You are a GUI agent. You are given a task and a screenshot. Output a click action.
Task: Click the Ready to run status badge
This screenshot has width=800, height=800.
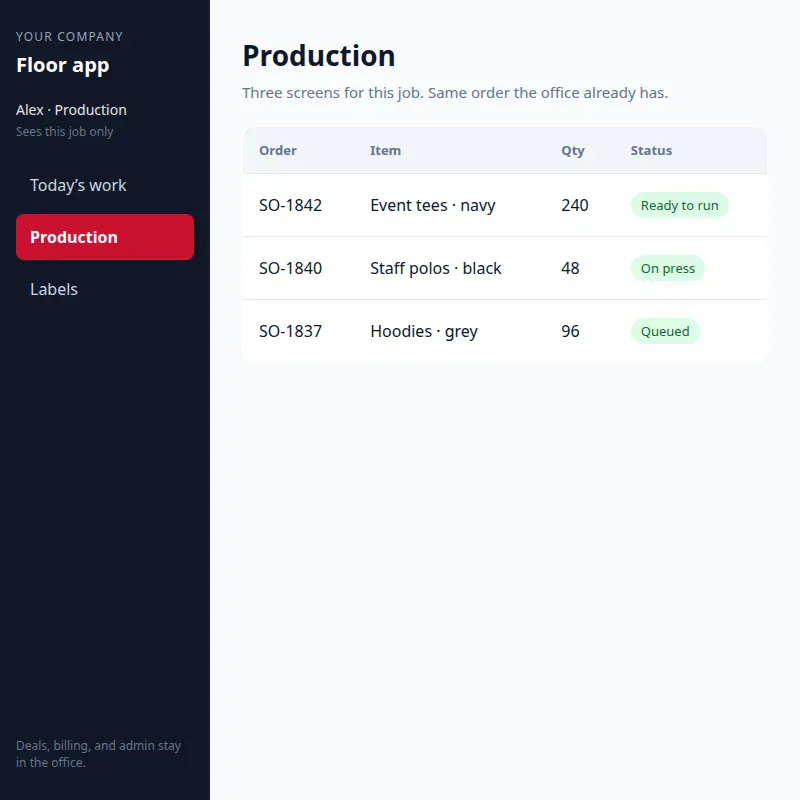coord(680,205)
